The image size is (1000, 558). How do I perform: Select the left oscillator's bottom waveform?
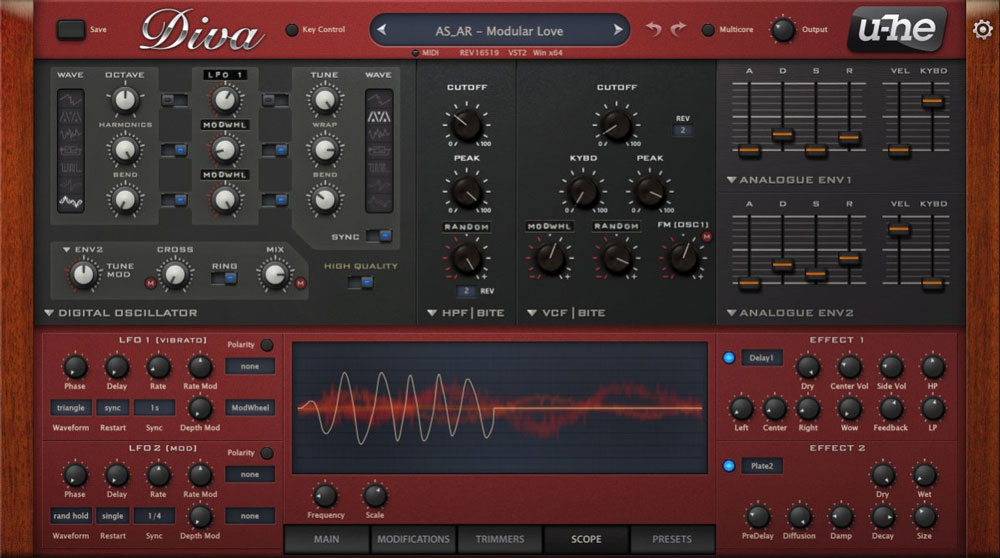71,202
